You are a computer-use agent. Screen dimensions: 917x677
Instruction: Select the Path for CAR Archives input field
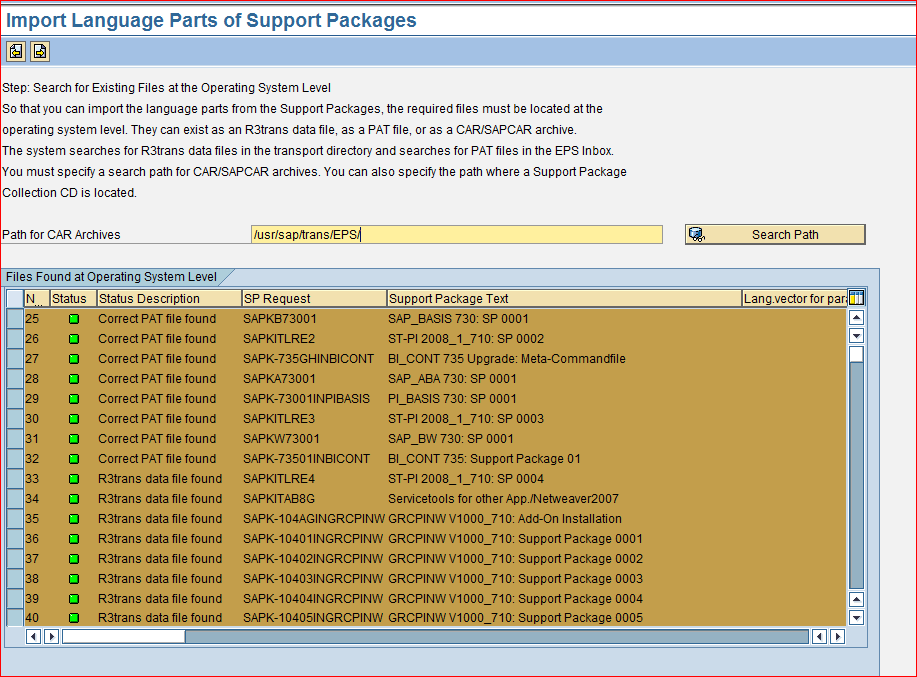[x=455, y=234]
